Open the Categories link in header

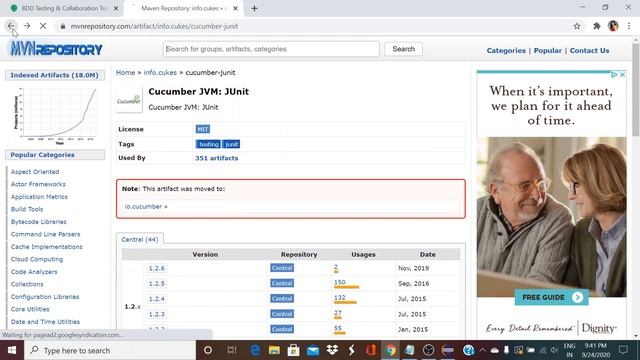(x=506, y=51)
